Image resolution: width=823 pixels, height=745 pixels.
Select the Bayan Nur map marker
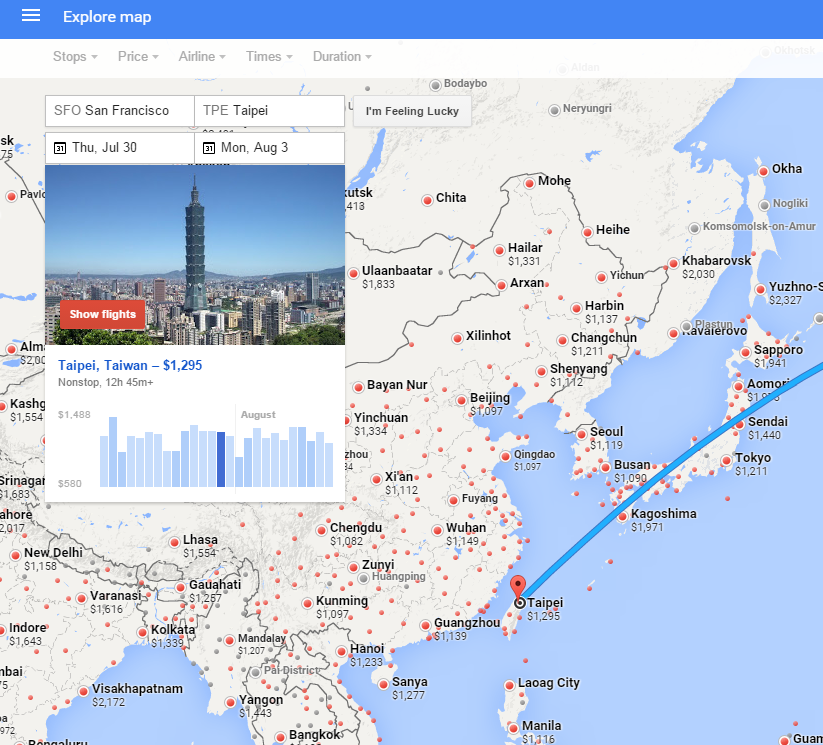[358, 387]
